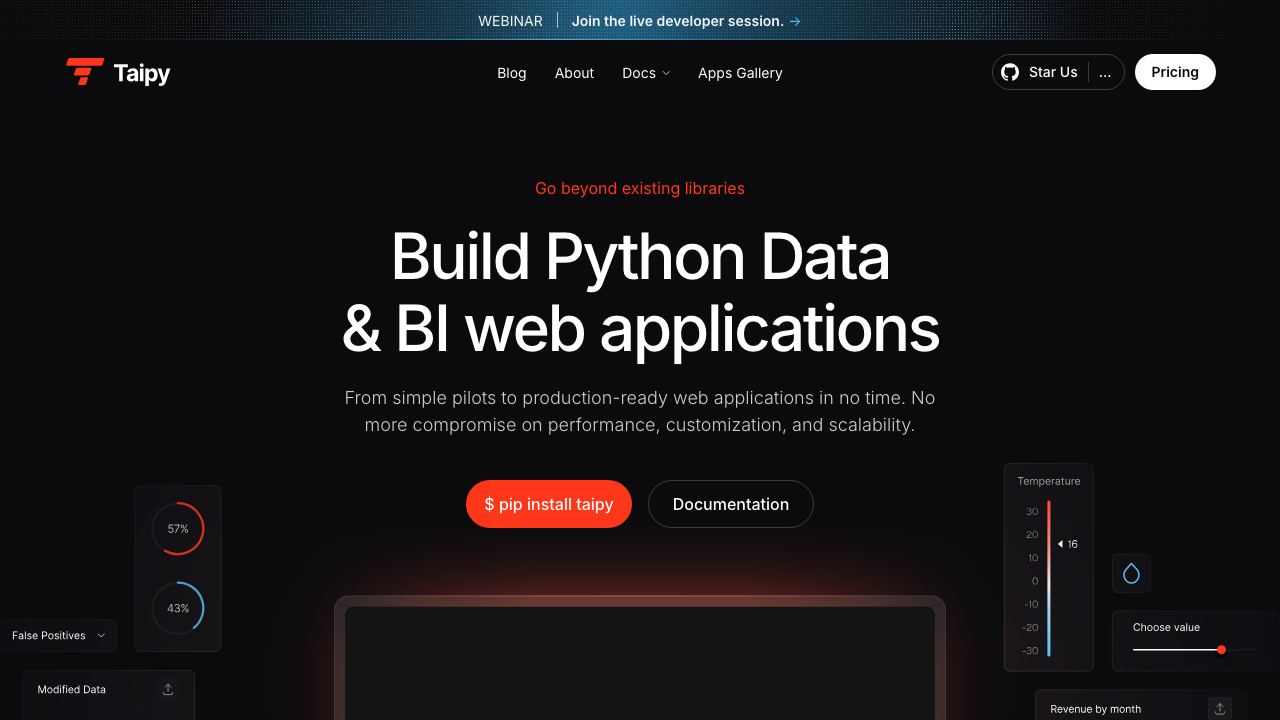Click the Temperature gauge bar
1280x720 pixels.
[1049, 578]
